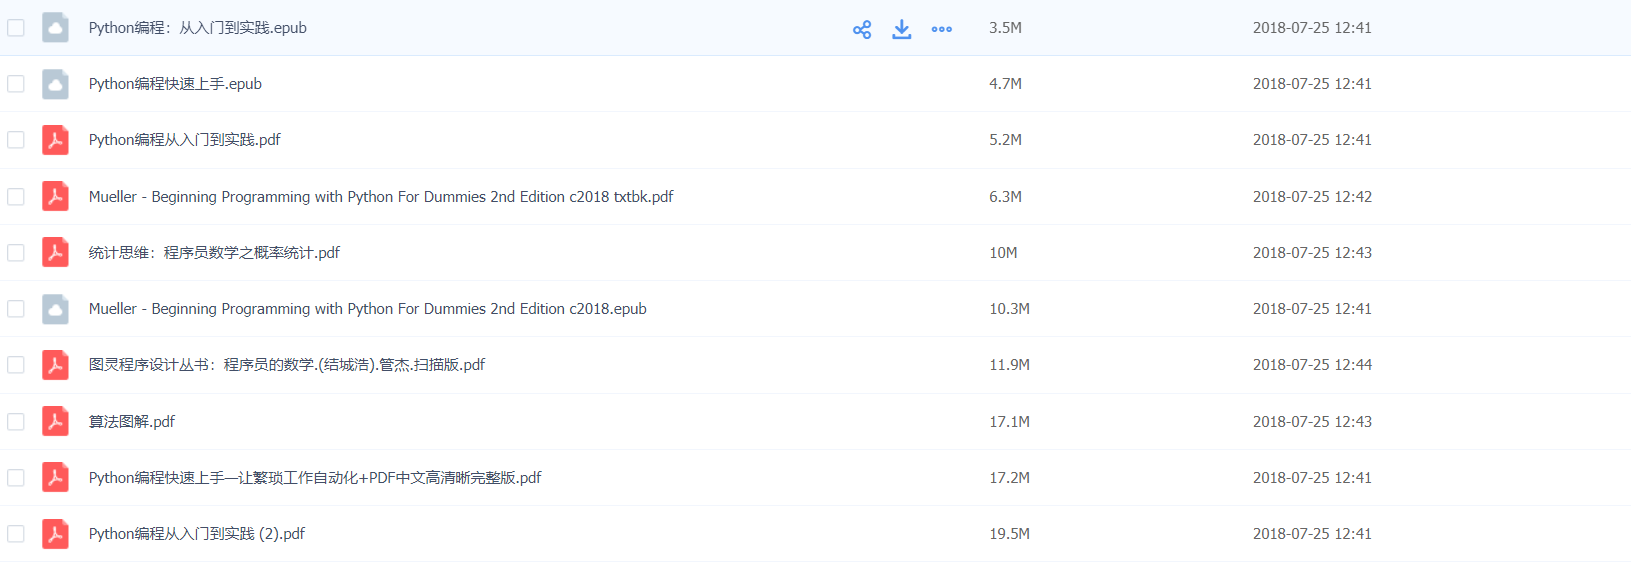
Task: Select the checkbox for Python编程快速上手.epub
Action: click(x=16, y=84)
